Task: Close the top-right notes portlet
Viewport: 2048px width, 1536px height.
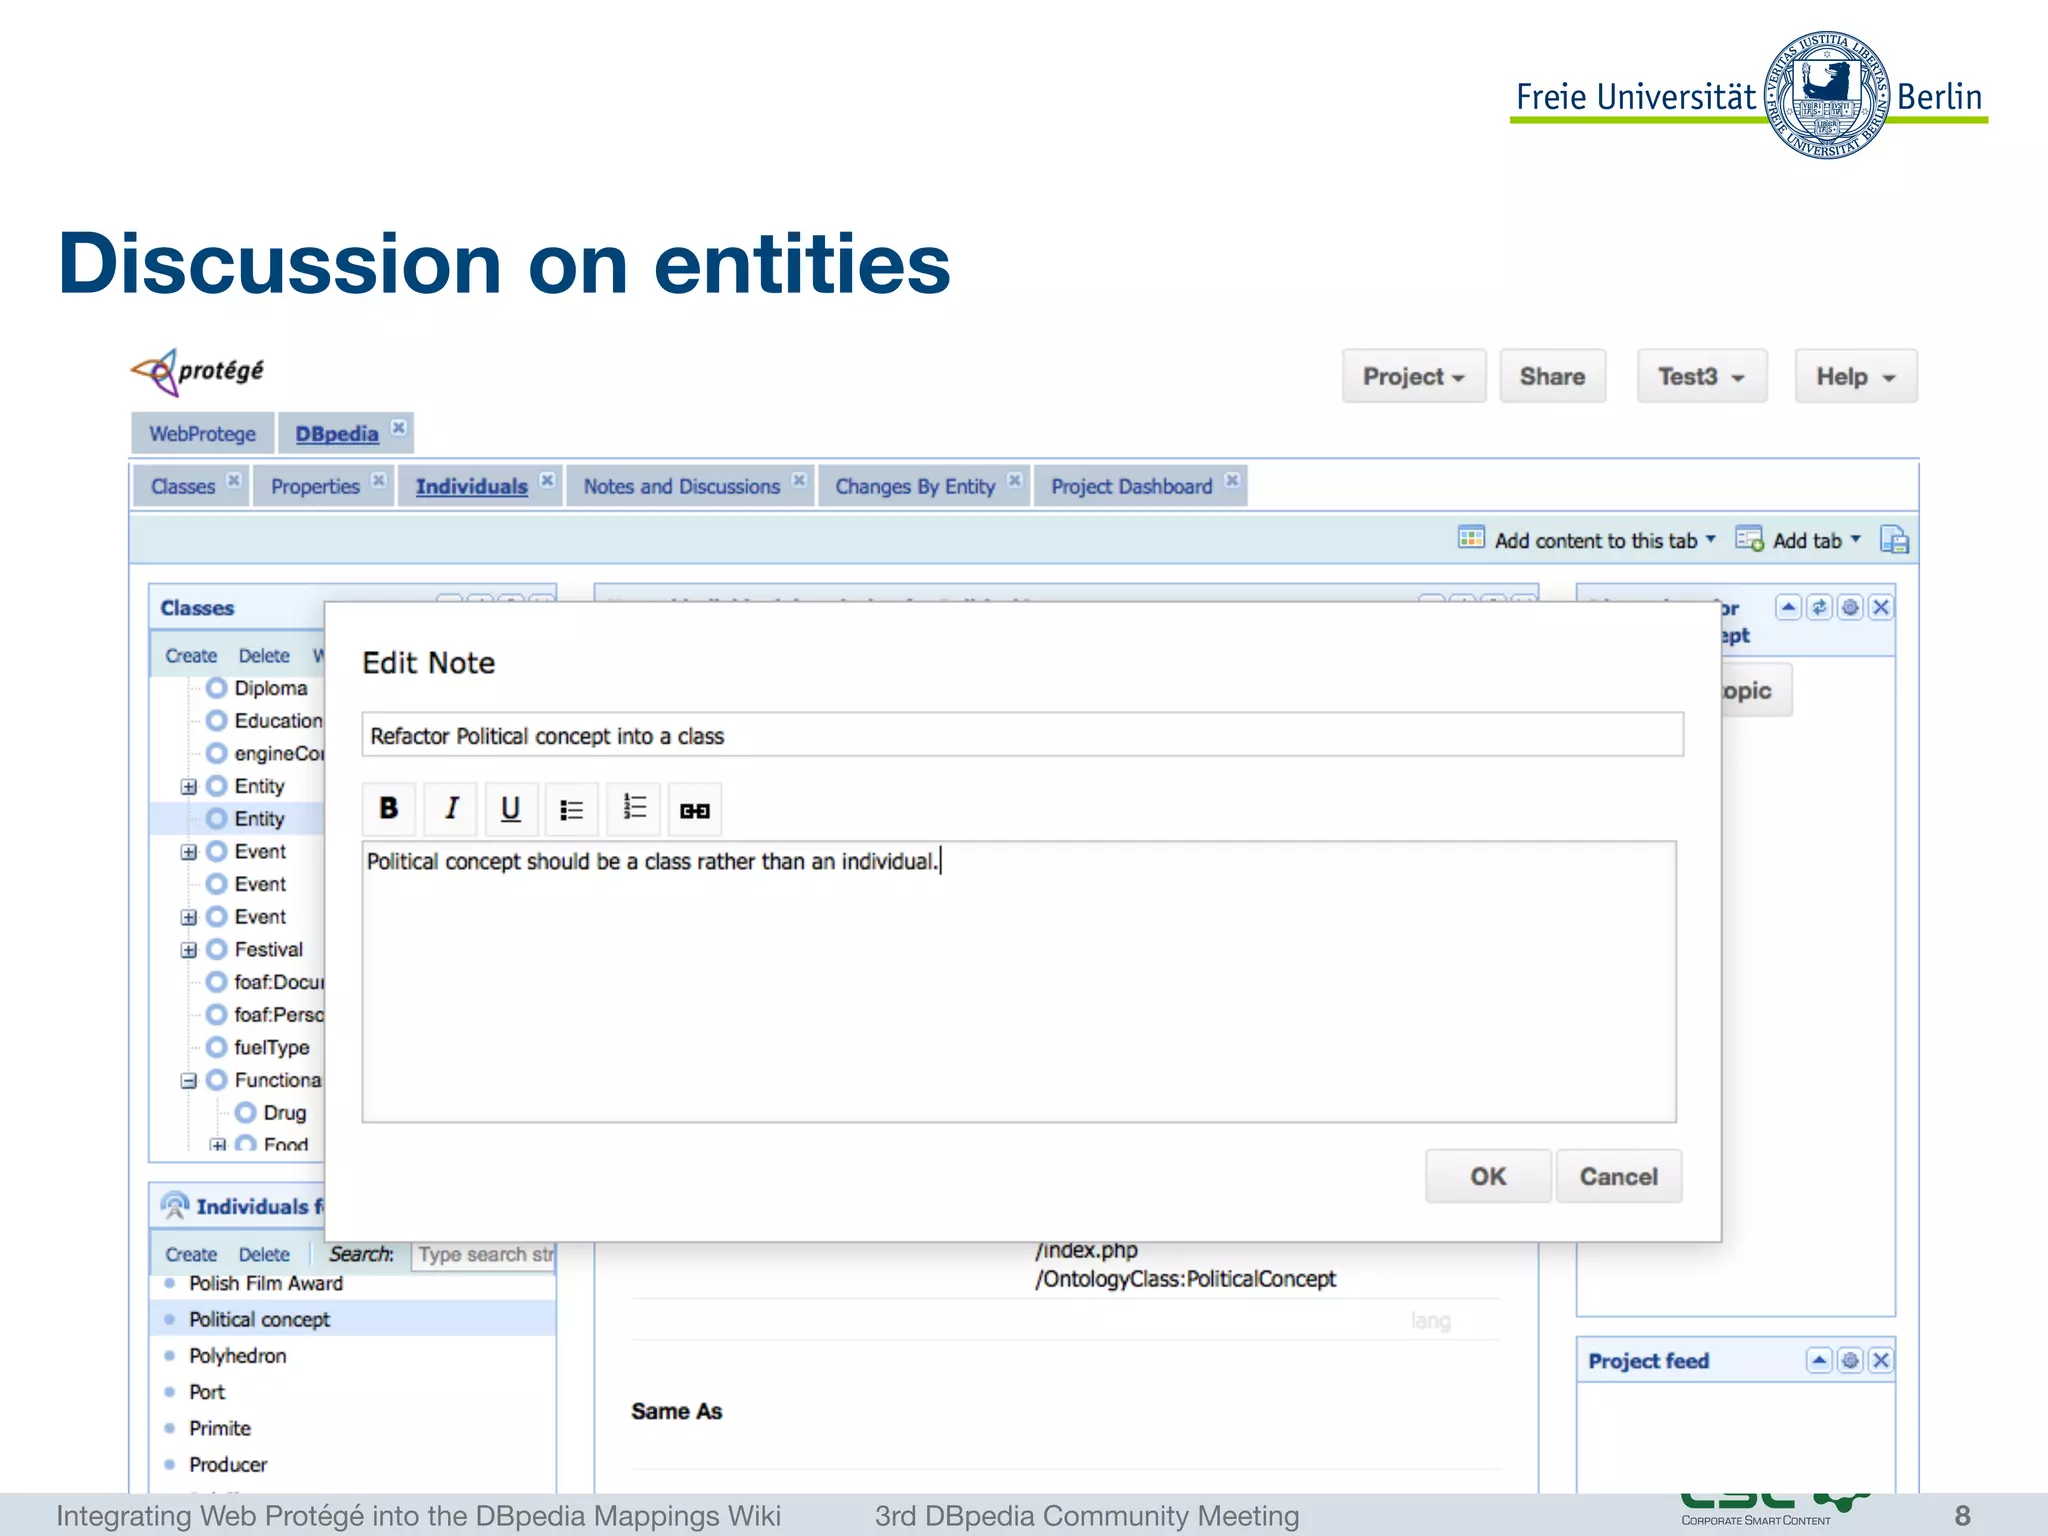Action: (x=1881, y=607)
